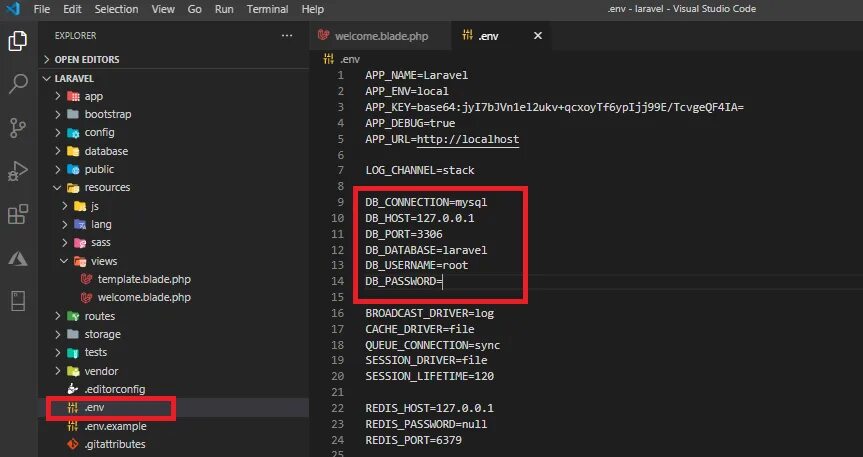Click the VS Code logo icon
Screen dimensions: 863x457
13,9
